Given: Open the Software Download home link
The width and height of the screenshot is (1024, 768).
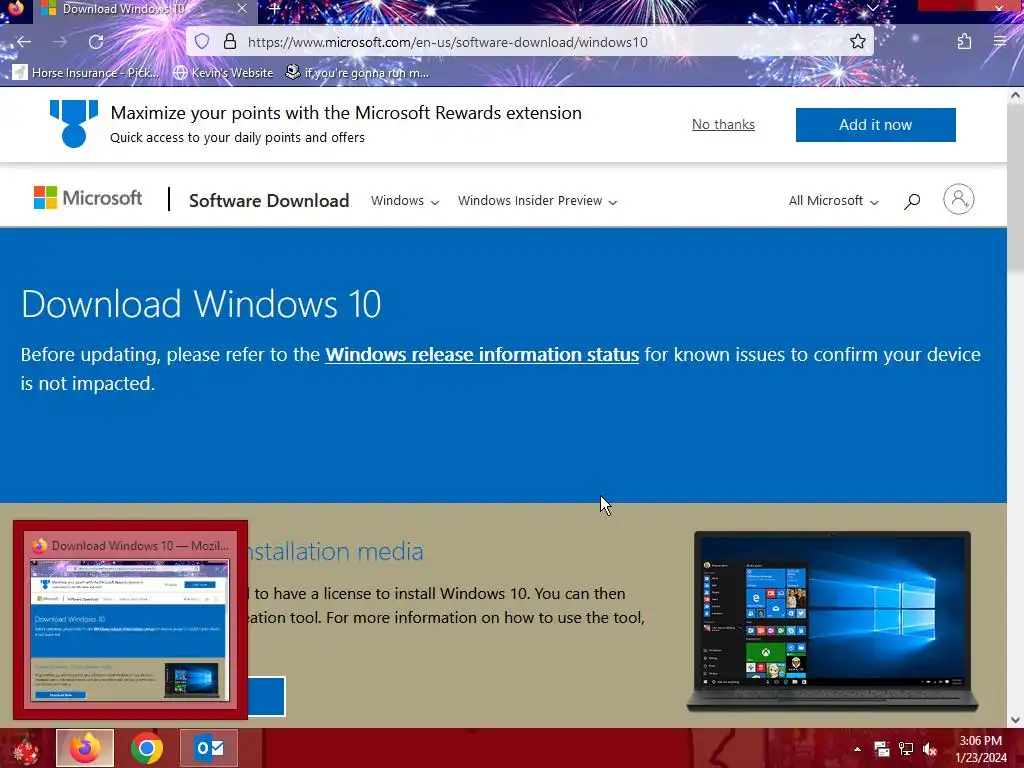Looking at the screenshot, I should coord(268,200).
